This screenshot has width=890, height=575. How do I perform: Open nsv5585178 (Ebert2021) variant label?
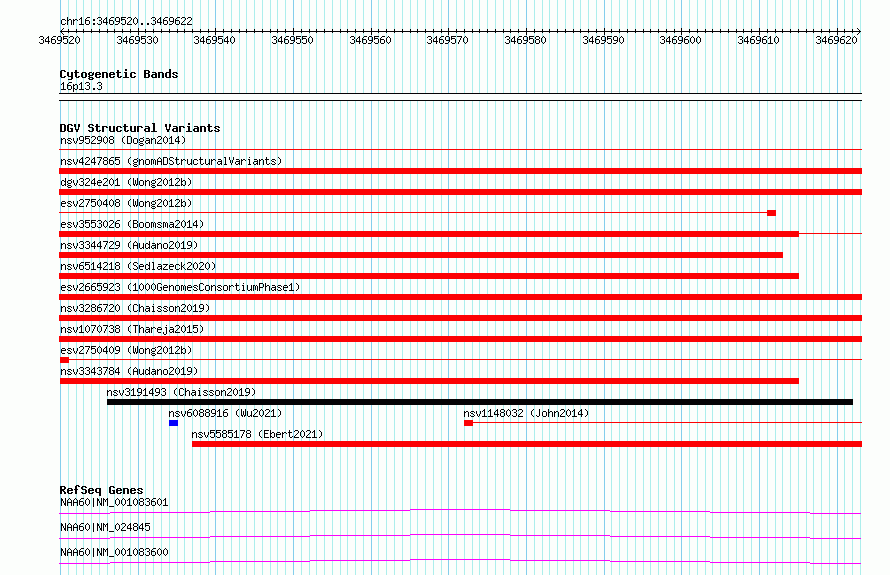coord(257,434)
